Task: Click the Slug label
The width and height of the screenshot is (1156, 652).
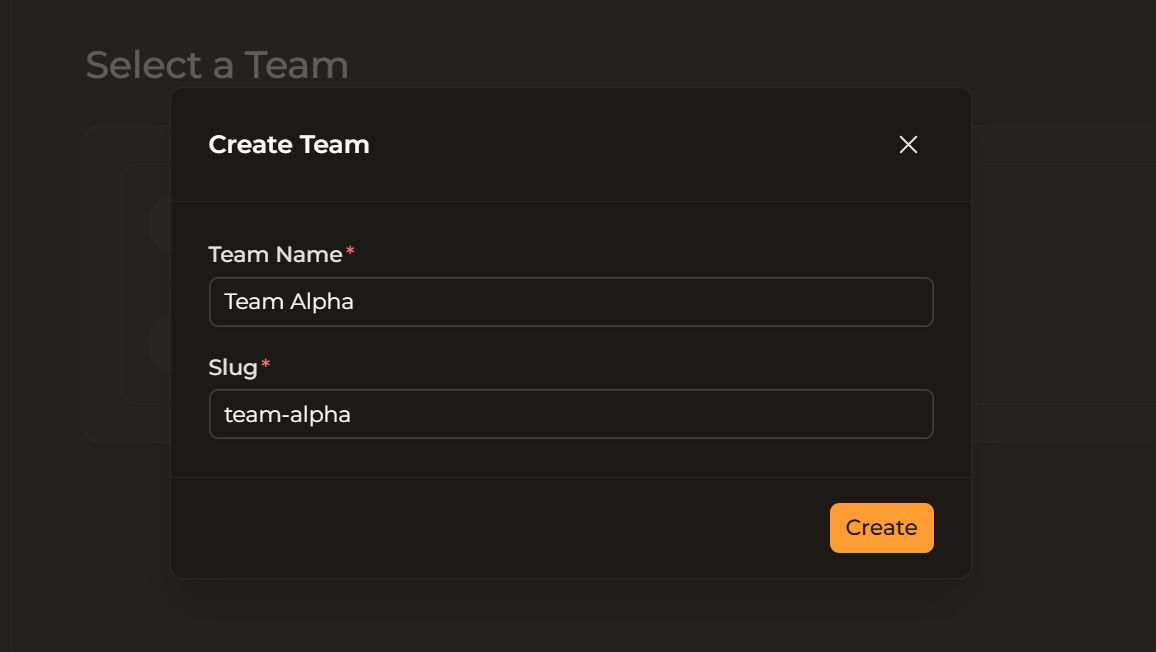Action: [x=231, y=367]
